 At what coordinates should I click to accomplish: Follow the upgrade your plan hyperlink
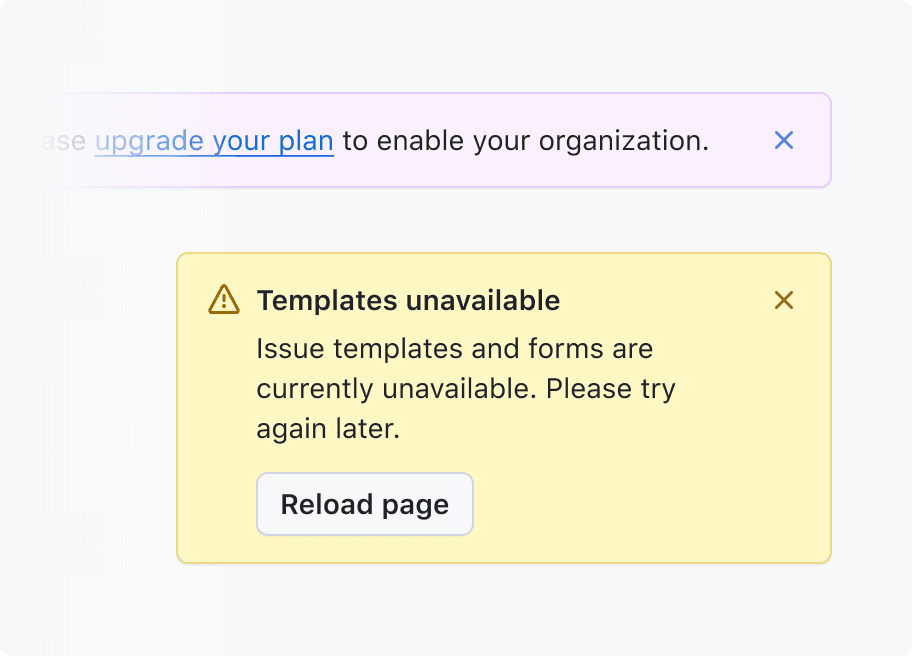point(213,140)
